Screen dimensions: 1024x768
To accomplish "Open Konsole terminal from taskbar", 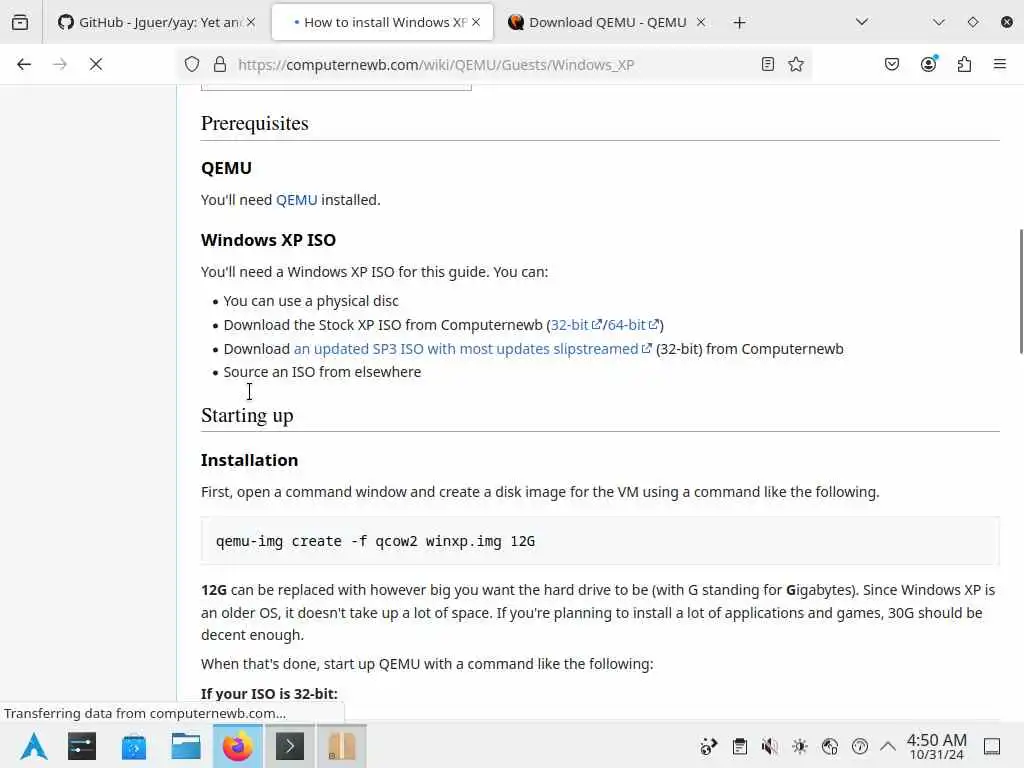I will pos(290,746).
